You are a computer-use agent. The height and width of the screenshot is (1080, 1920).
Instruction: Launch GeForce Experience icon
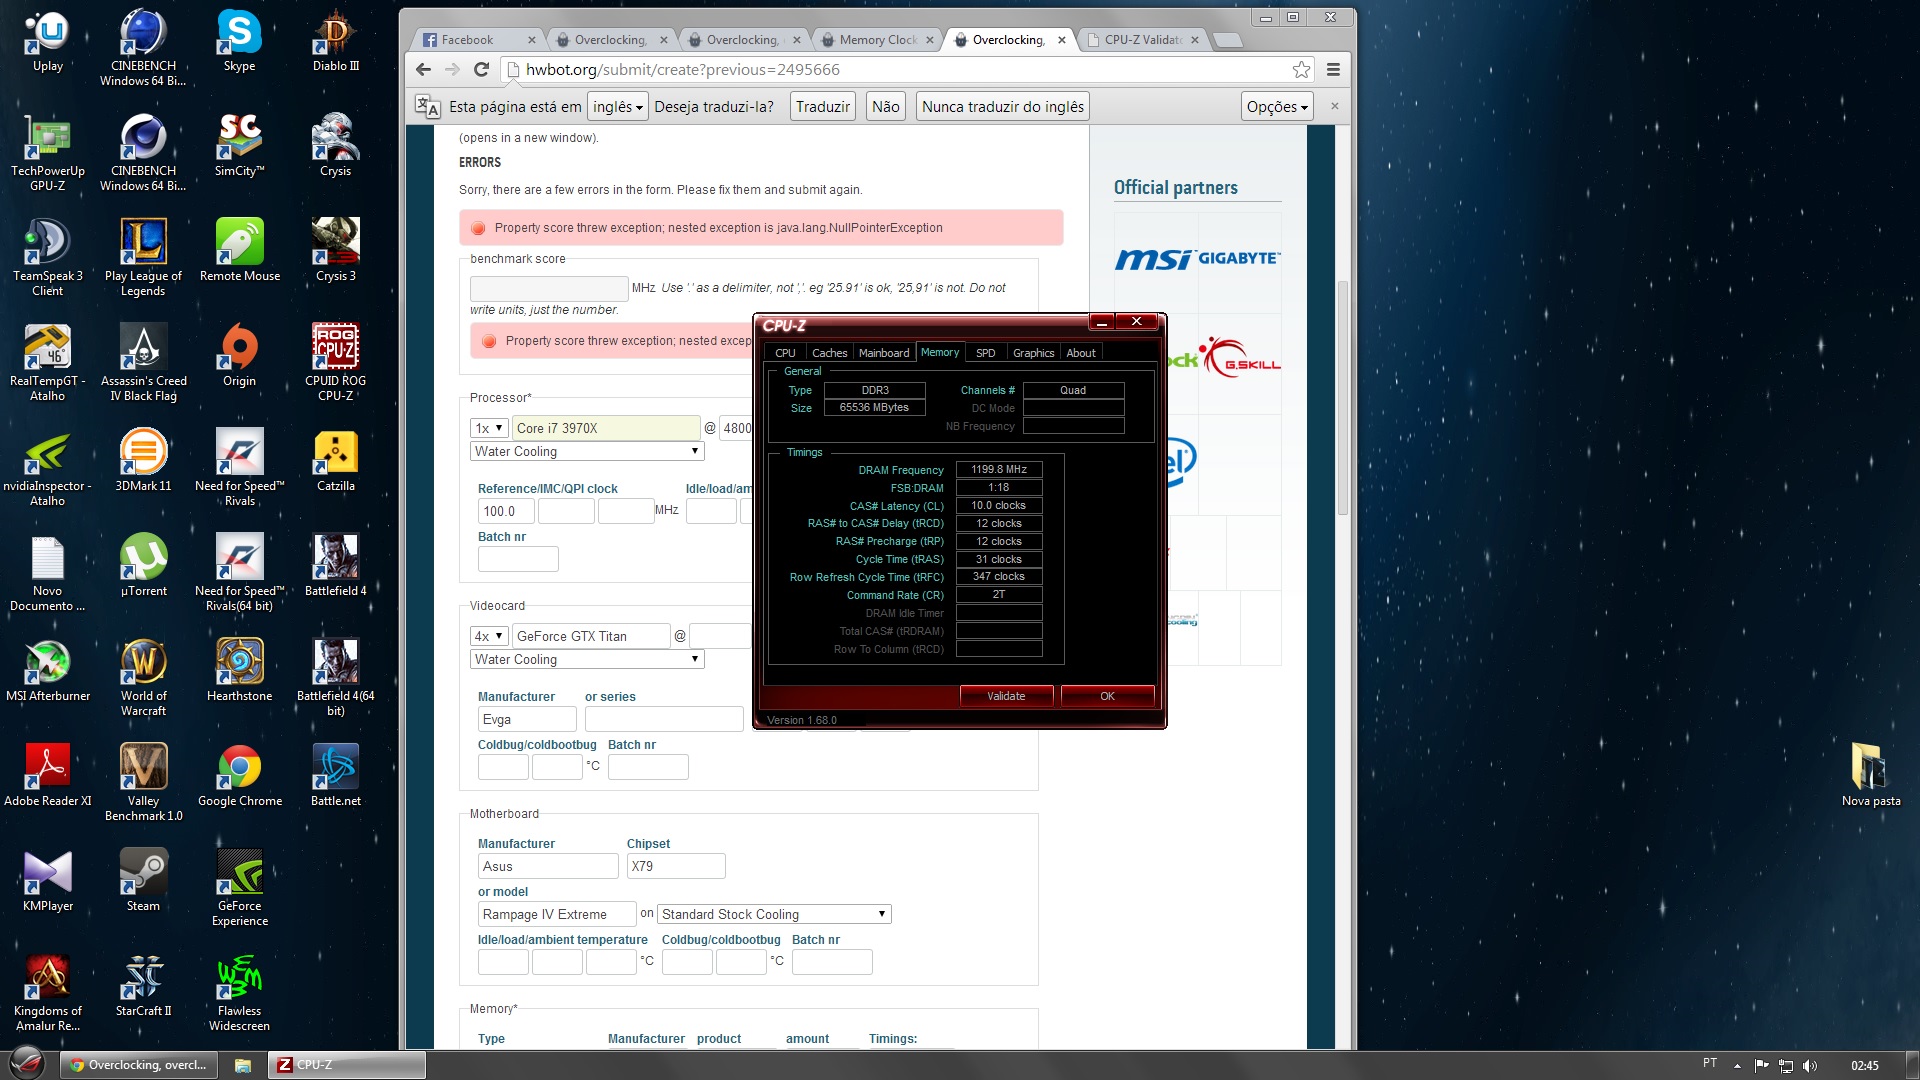pyautogui.click(x=239, y=888)
